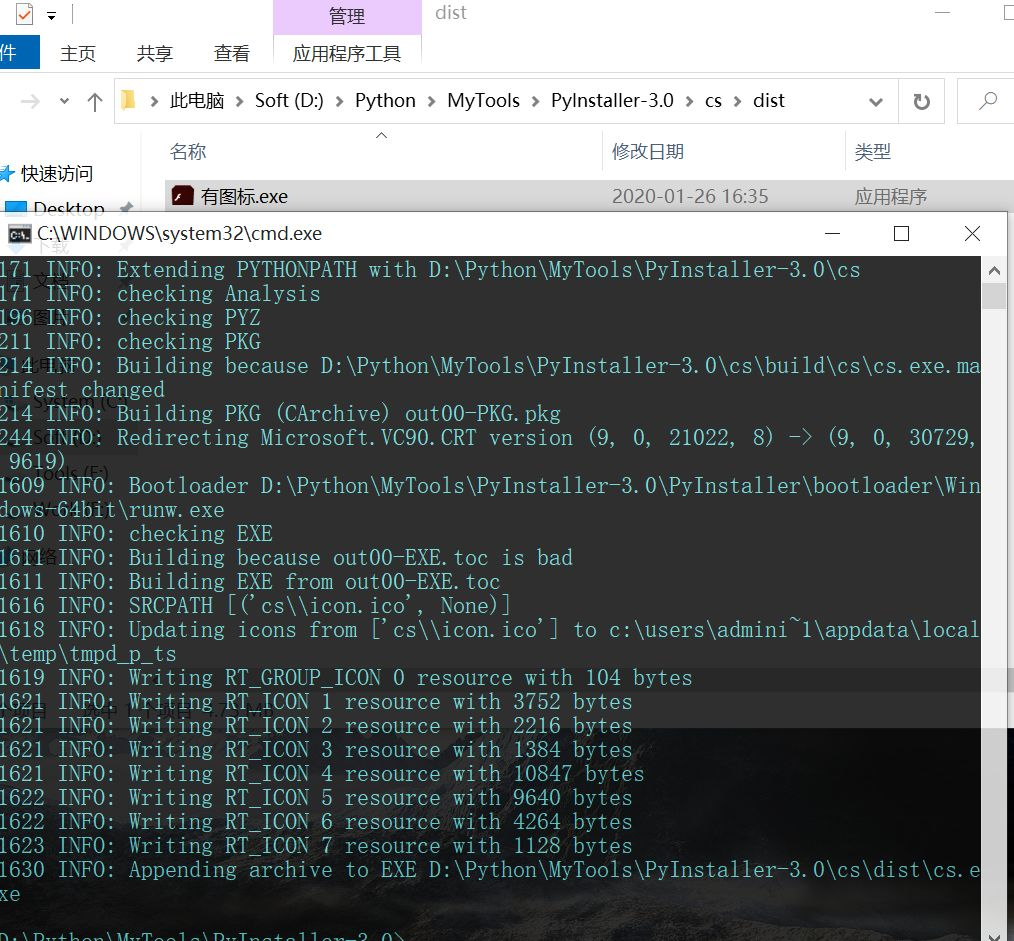This screenshot has height=941, width=1014.
Task: Open the 主页 ribbon tab
Action: pyautogui.click(x=78, y=54)
